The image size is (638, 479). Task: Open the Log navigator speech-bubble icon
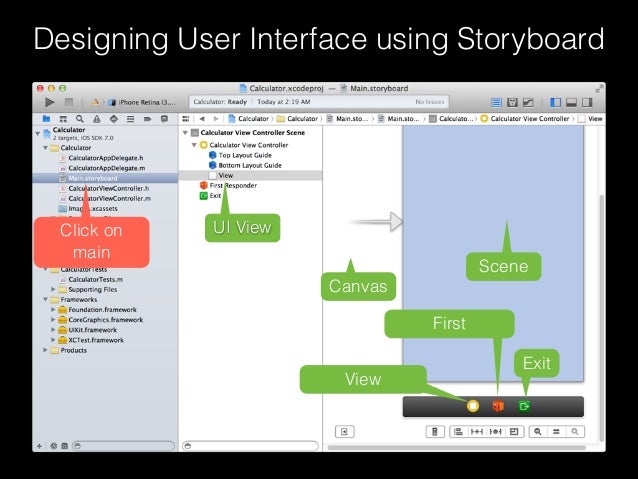pyautogui.click(x=164, y=119)
